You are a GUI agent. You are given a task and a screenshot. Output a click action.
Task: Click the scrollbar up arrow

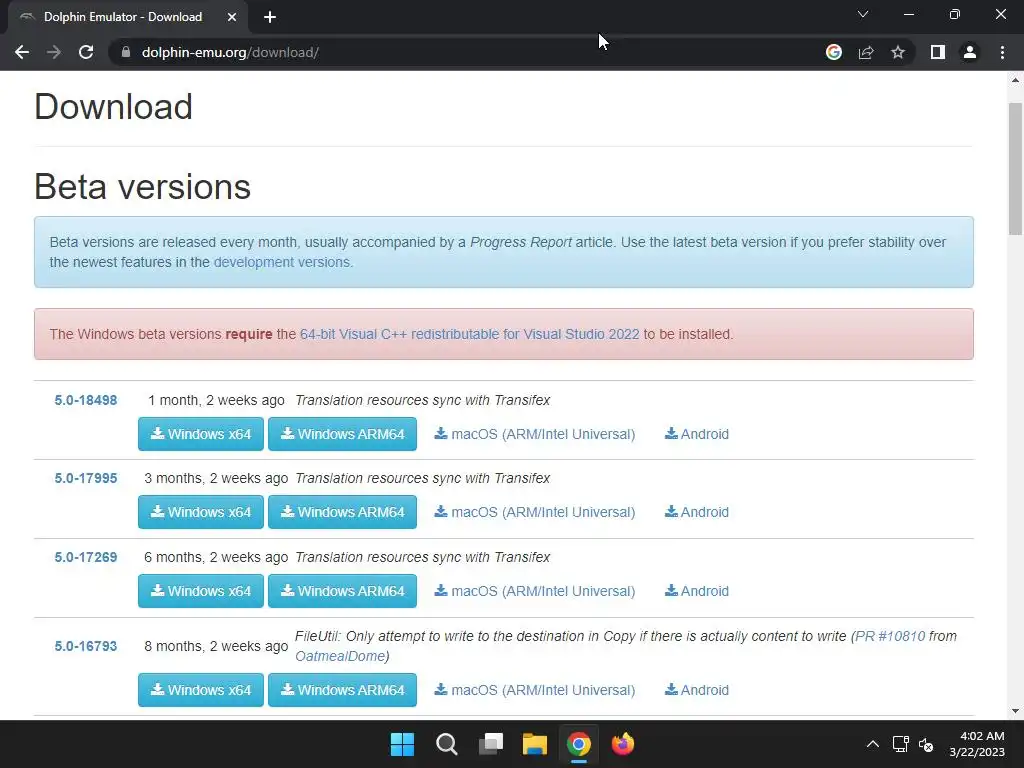click(x=1015, y=80)
